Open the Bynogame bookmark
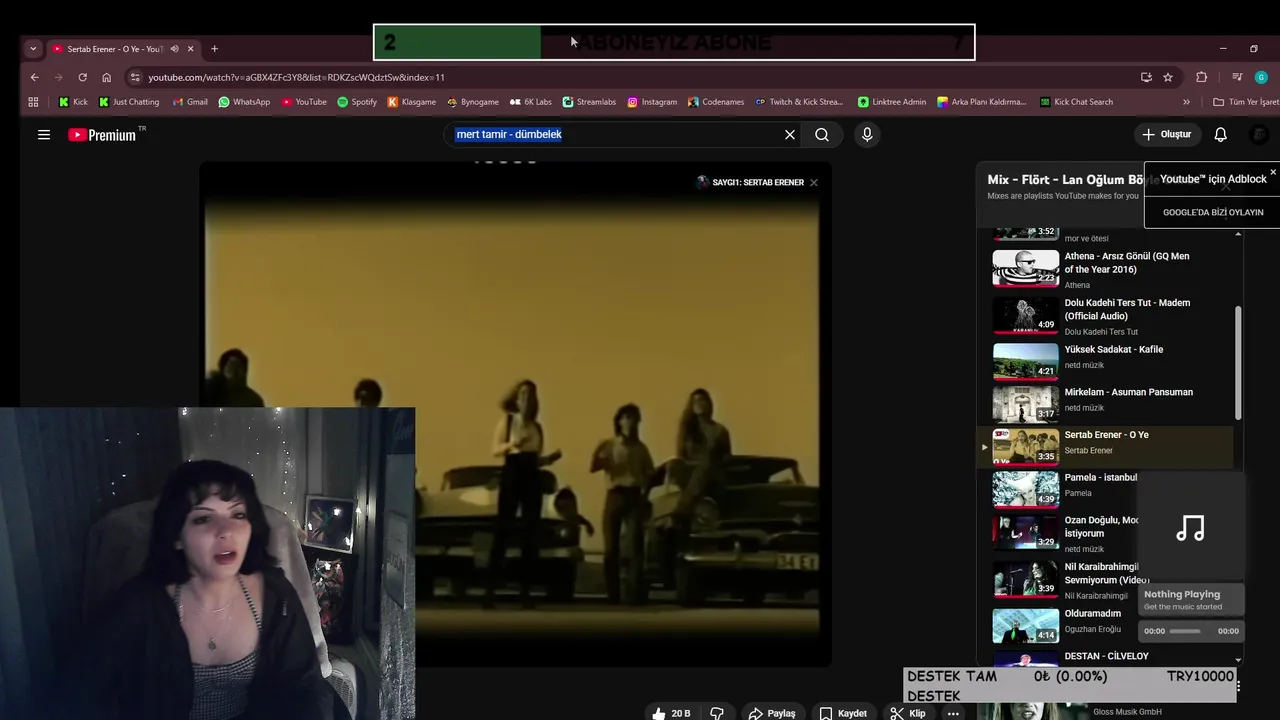Screen dimensions: 1280x720 pos(472,102)
